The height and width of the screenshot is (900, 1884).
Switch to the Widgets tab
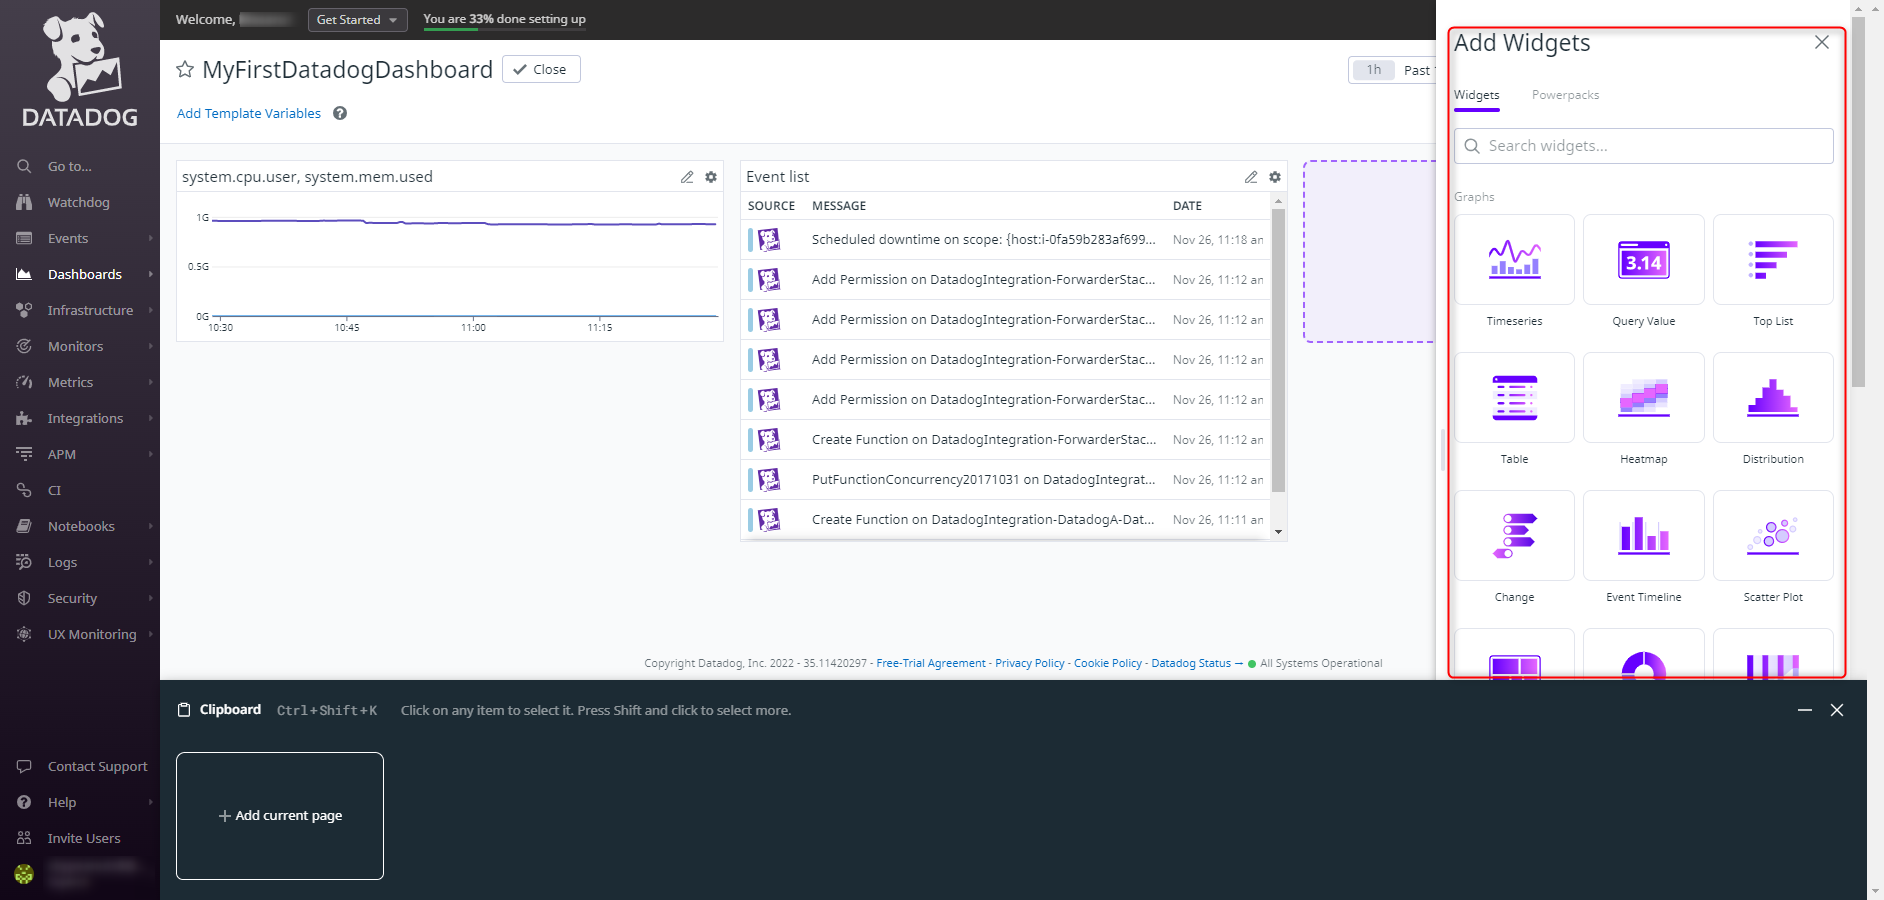tap(1476, 95)
